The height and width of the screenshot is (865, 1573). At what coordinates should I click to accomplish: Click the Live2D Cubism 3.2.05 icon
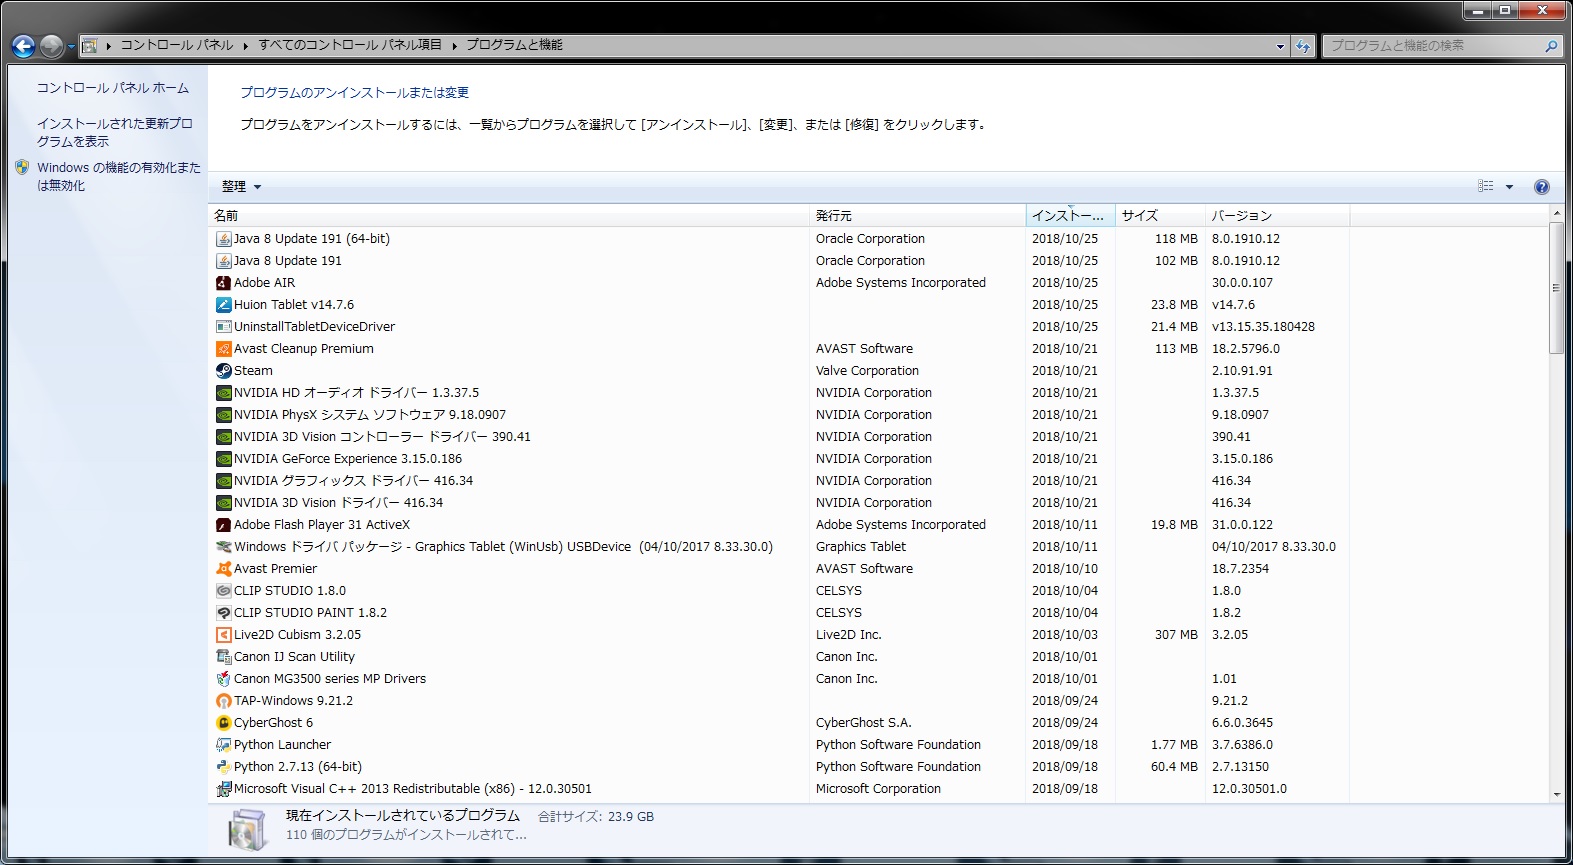tap(224, 635)
